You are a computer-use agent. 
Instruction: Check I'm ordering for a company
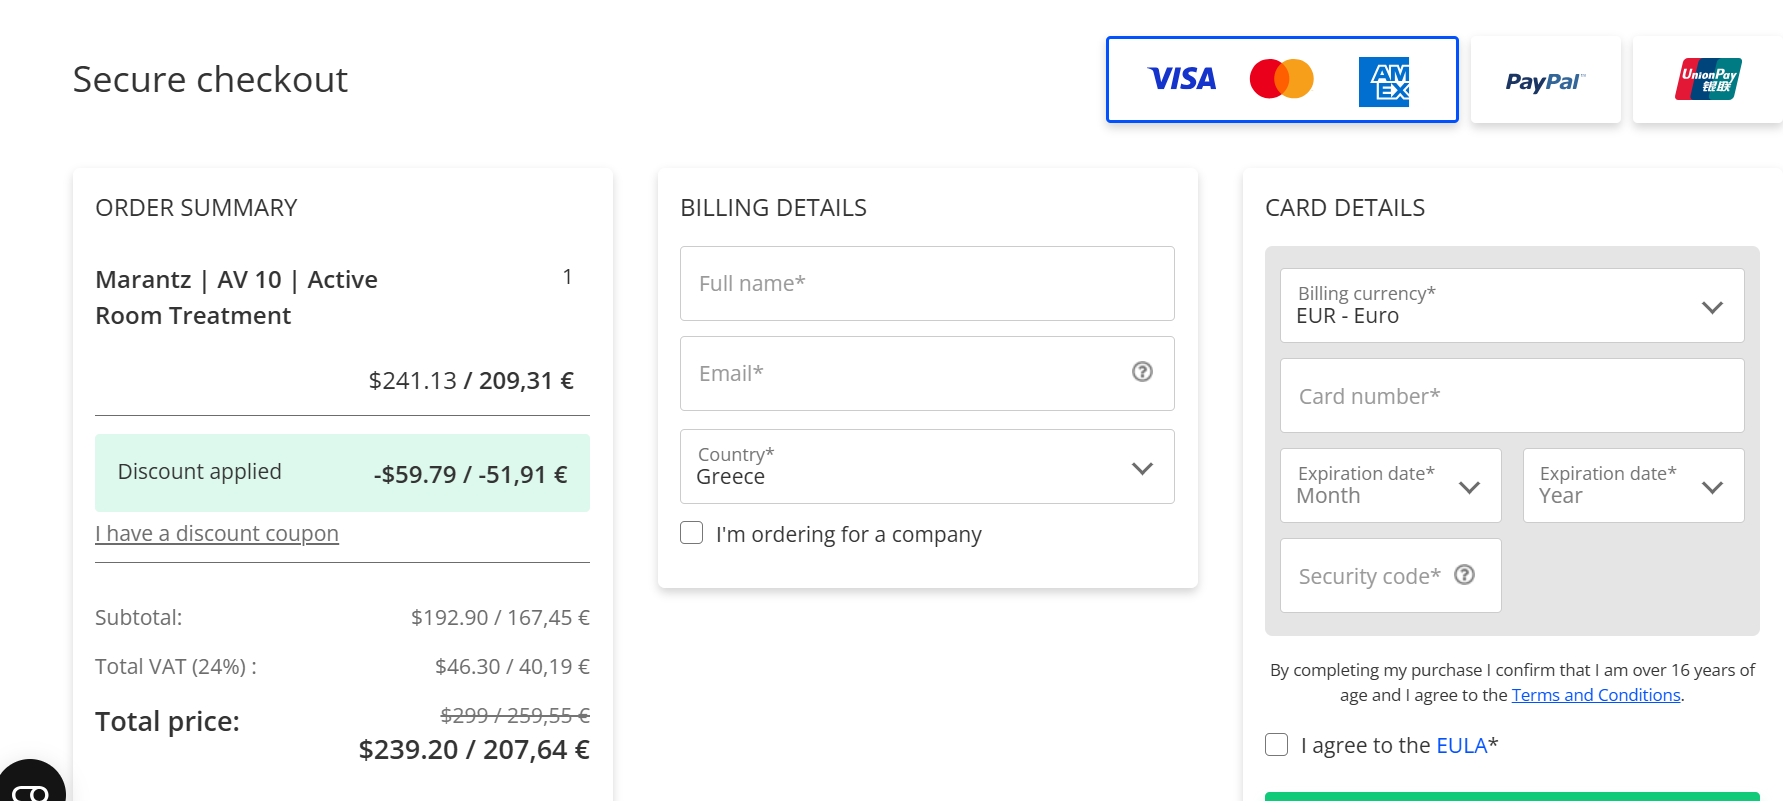(x=692, y=533)
